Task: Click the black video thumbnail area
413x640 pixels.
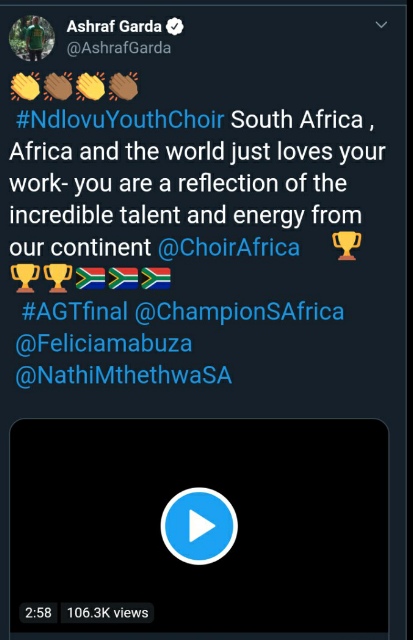Action: pos(199,525)
